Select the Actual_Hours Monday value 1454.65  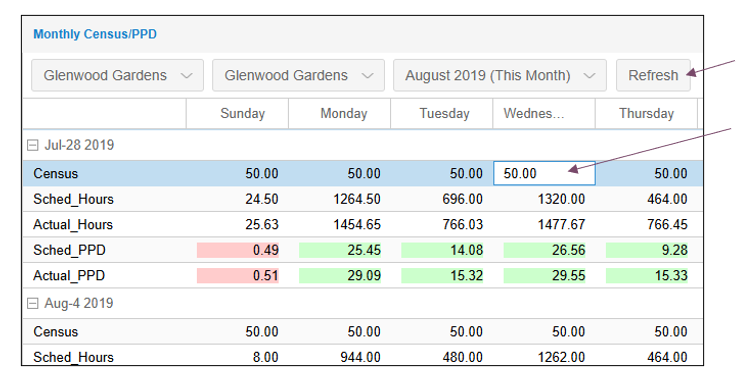tap(357, 225)
